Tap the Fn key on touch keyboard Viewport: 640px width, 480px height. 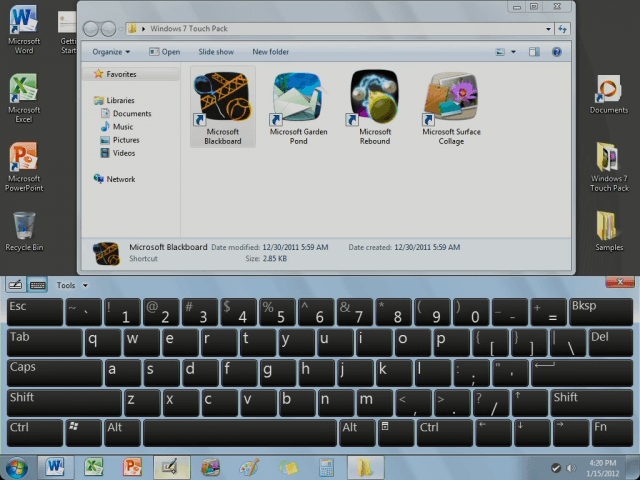coord(611,433)
